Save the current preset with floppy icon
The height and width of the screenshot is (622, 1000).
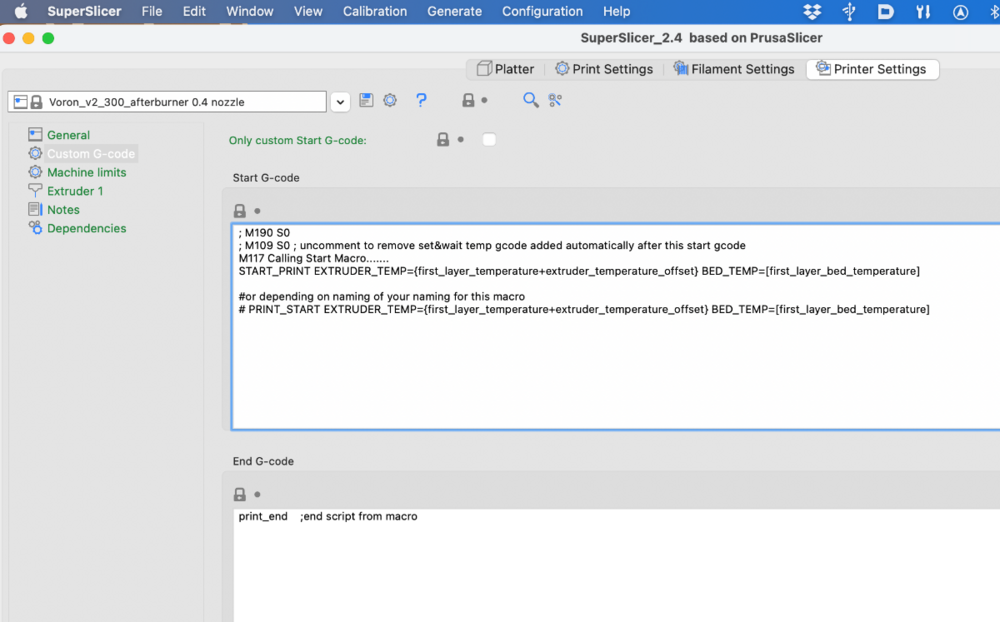pyautogui.click(x=366, y=100)
